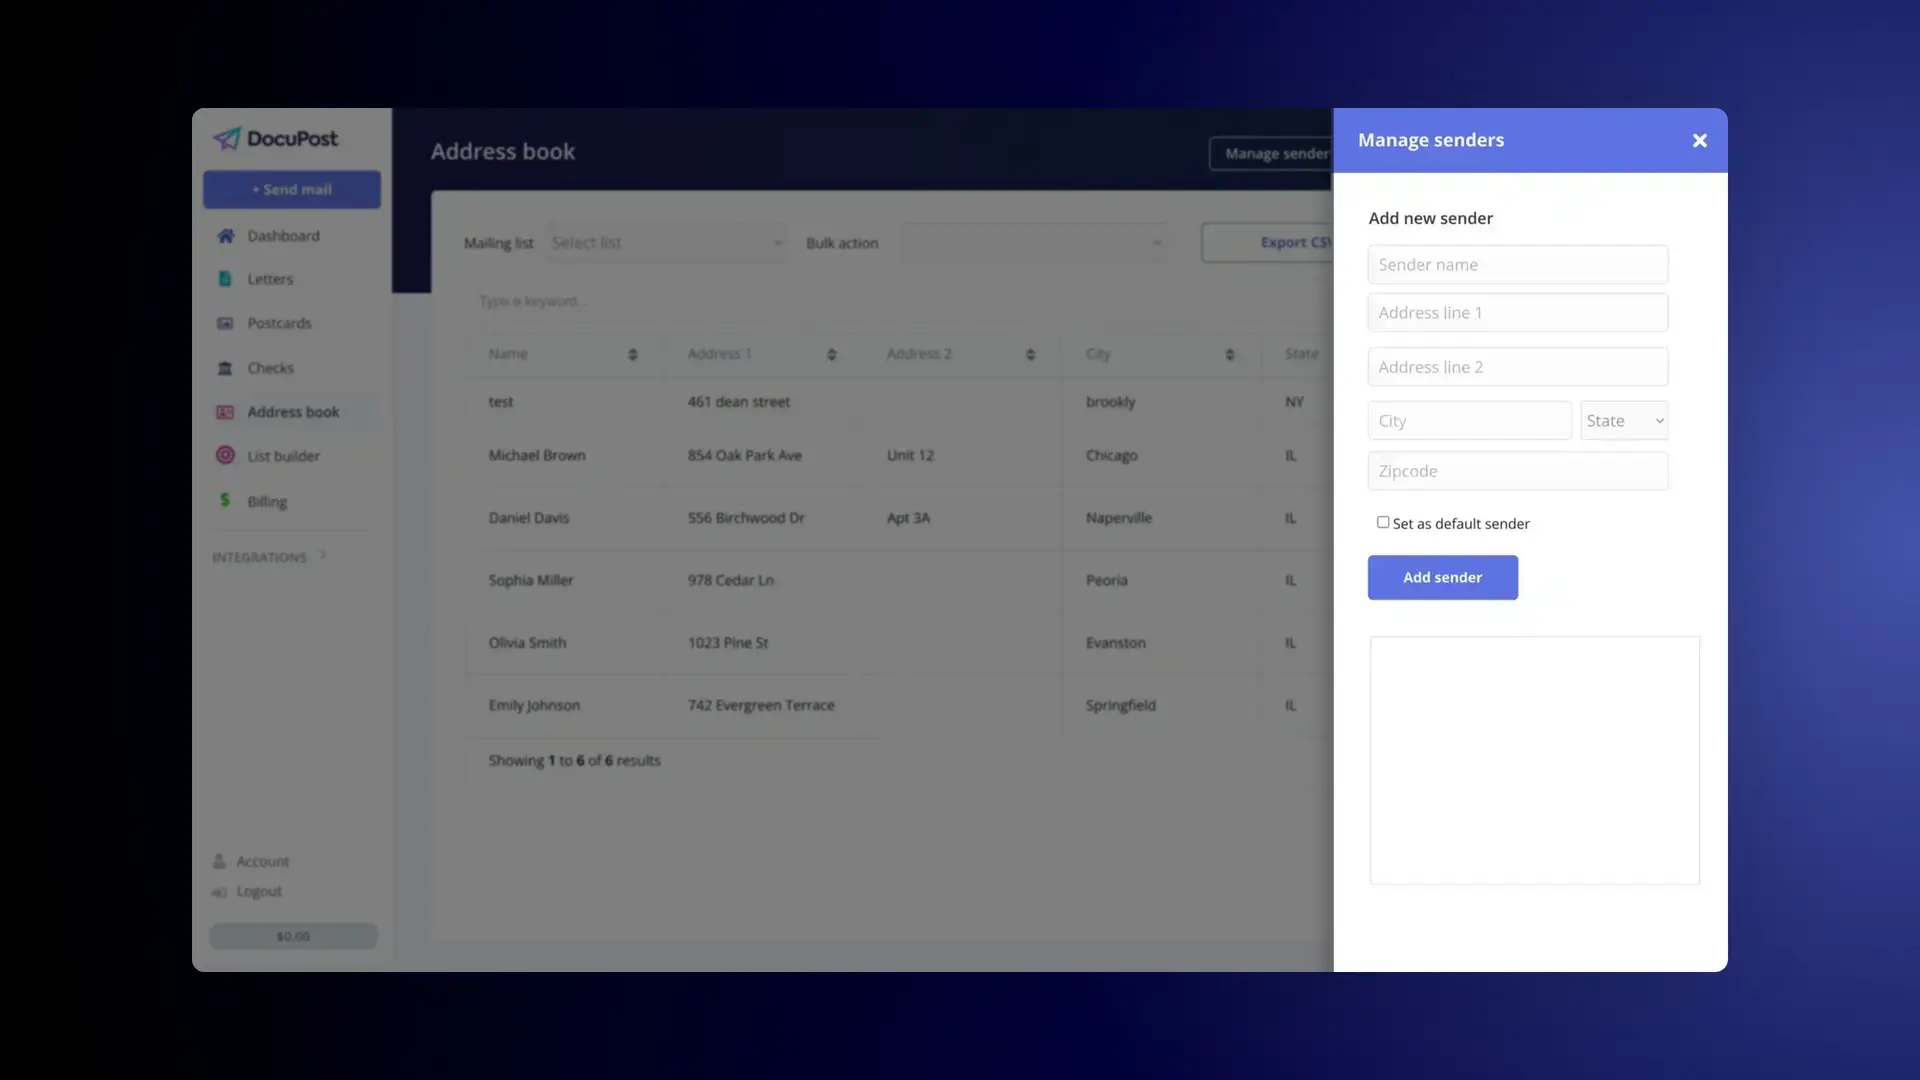1920x1080 pixels.
Task: Select the Account menu item
Action: (x=262, y=860)
